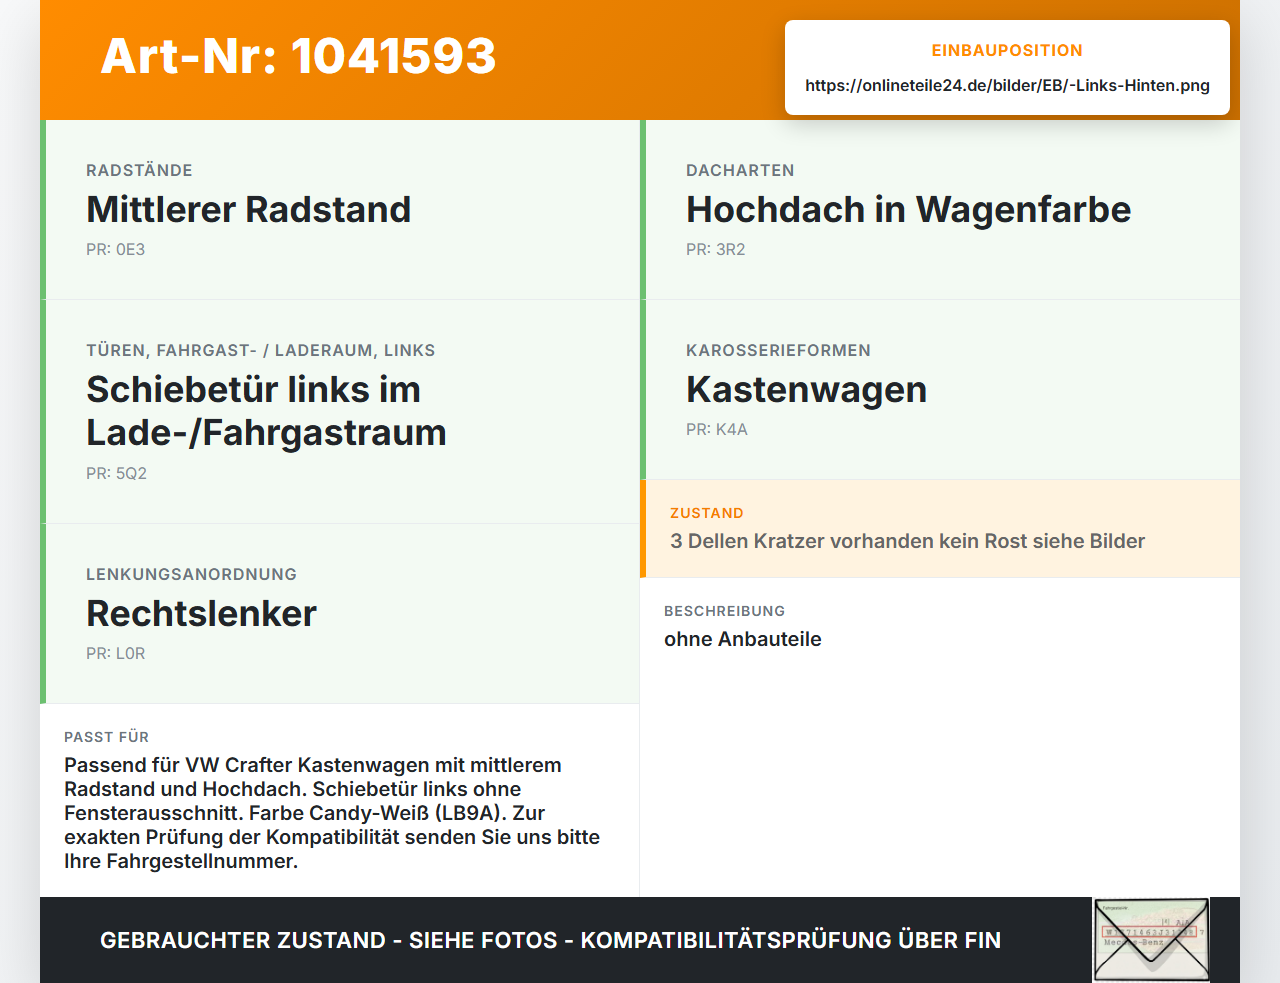
Task: Select Schiebetür links im Lade-/Fahrgastraum
Action: (x=266, y=411)
